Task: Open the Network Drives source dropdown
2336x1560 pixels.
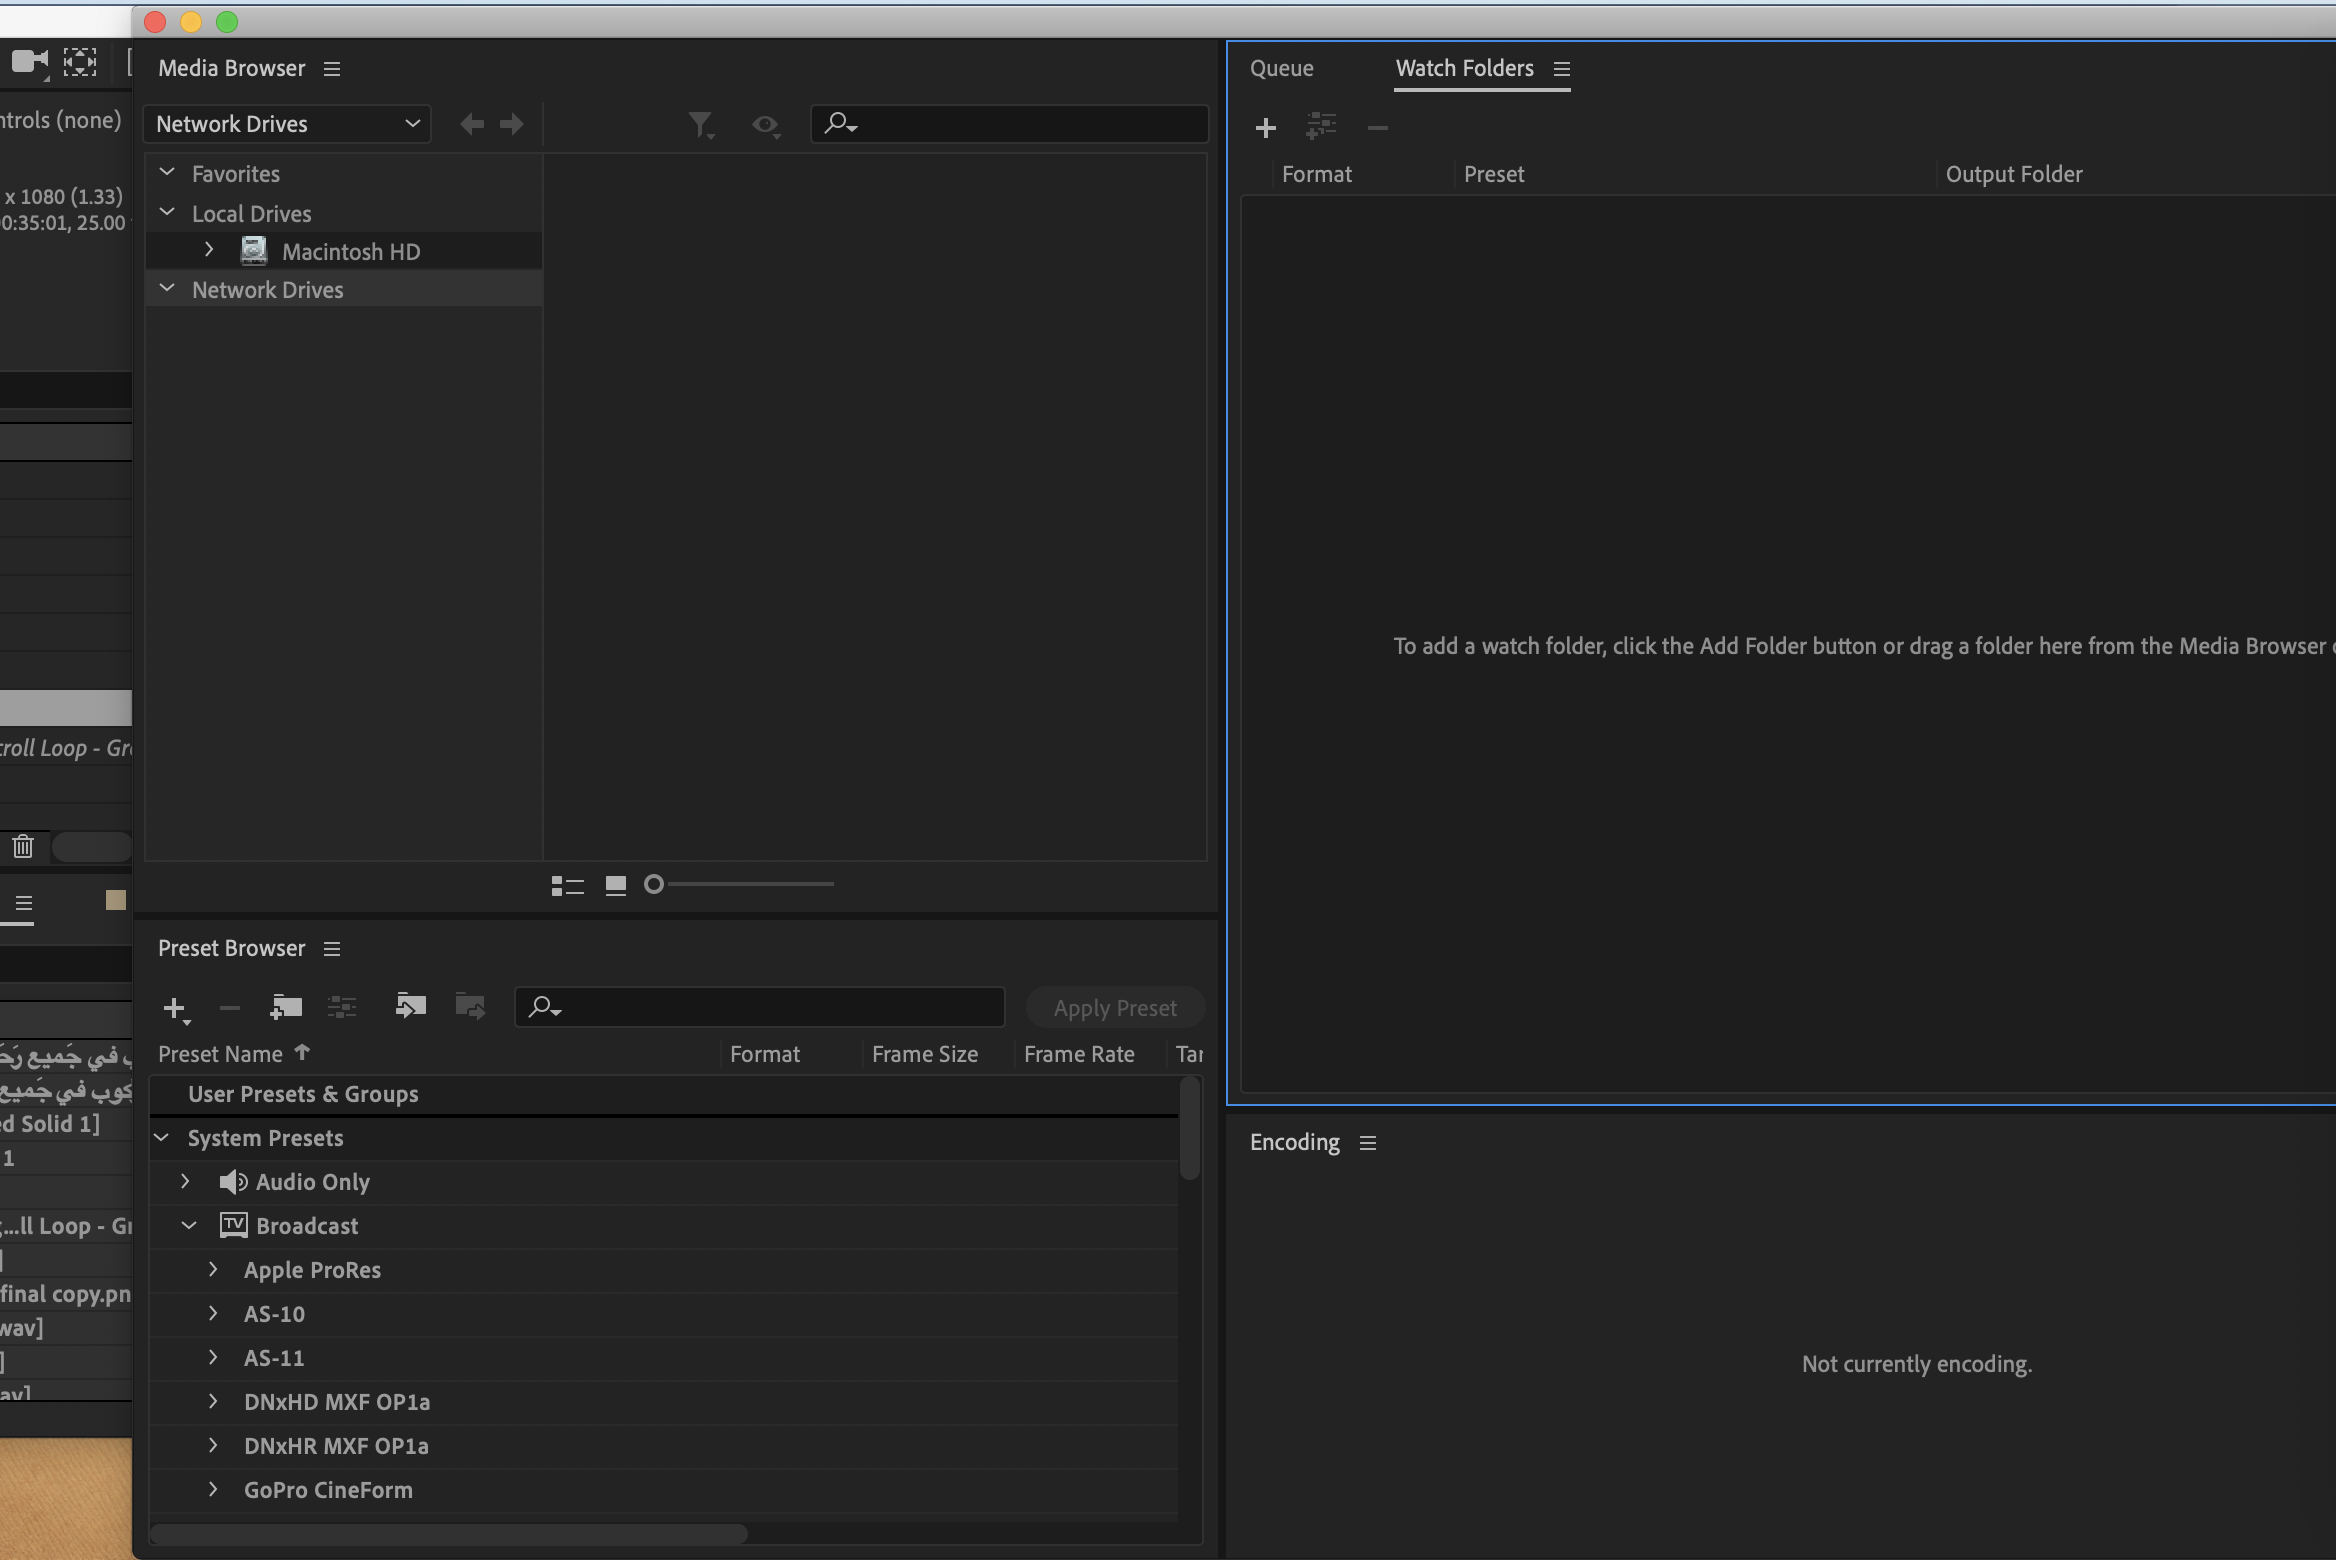Action: point(287,123)
